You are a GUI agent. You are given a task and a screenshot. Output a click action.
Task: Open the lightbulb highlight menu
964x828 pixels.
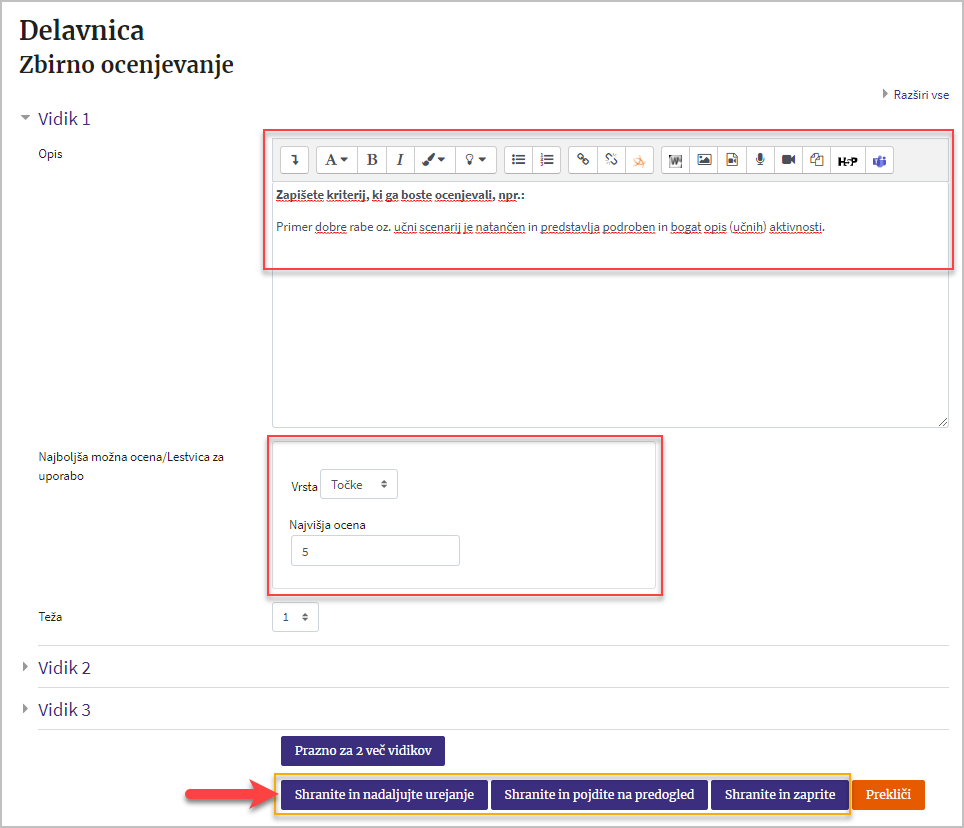(x=475, y=160)
